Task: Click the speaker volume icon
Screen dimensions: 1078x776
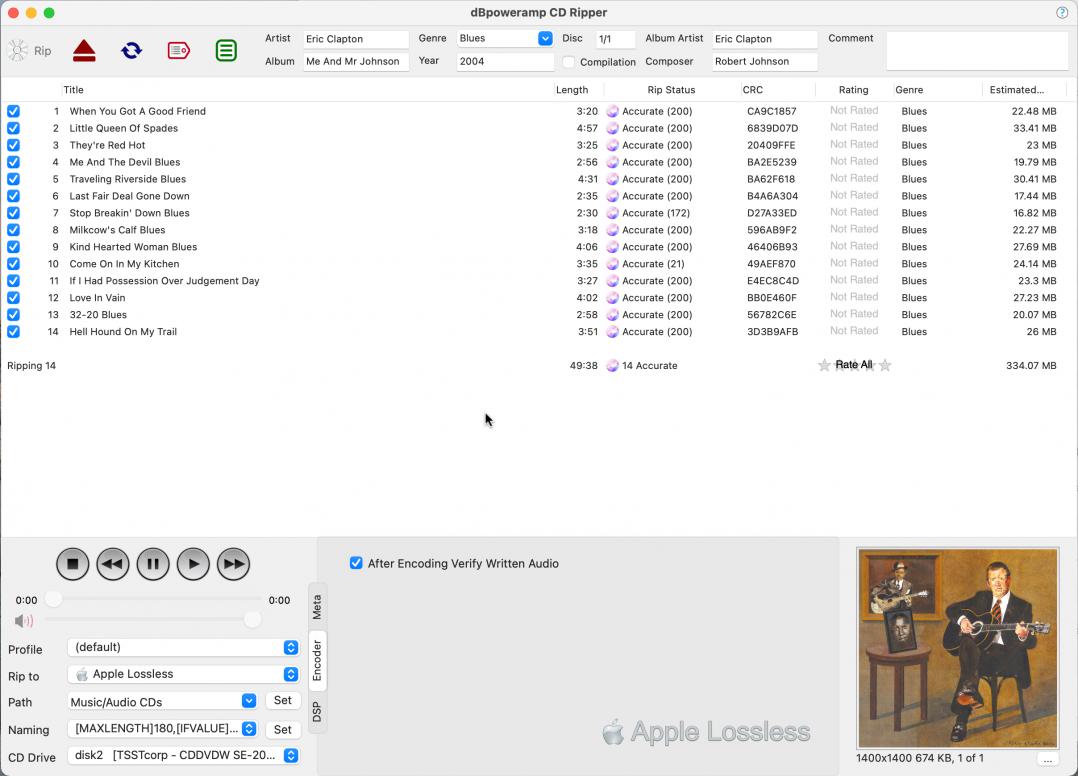Action: pyautogui.click(x=24, y=621)
